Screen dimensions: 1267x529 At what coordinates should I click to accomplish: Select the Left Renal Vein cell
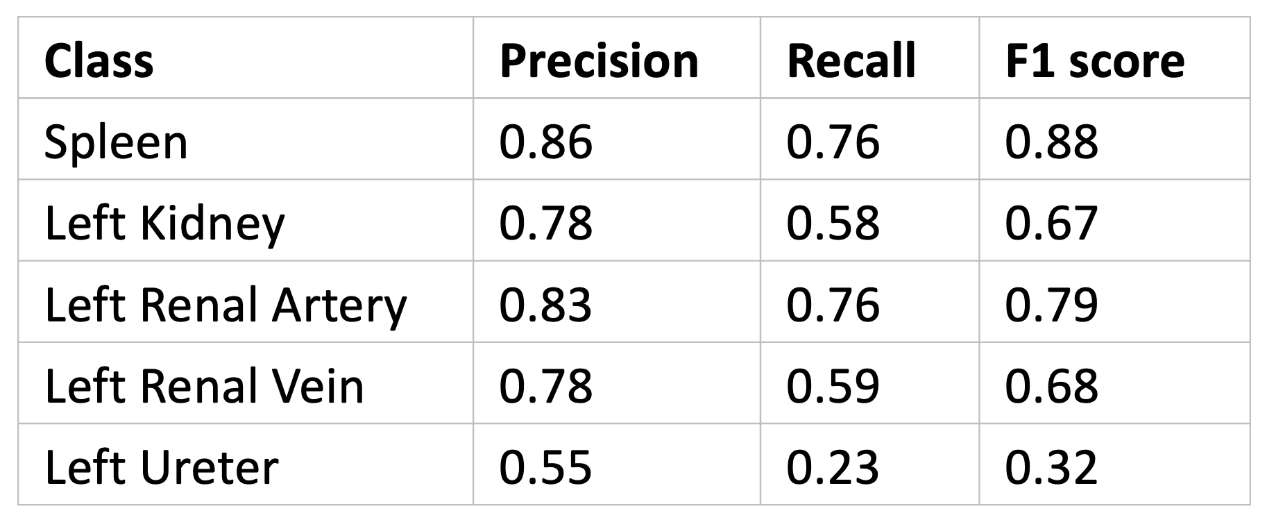click(x=204, y=385)
